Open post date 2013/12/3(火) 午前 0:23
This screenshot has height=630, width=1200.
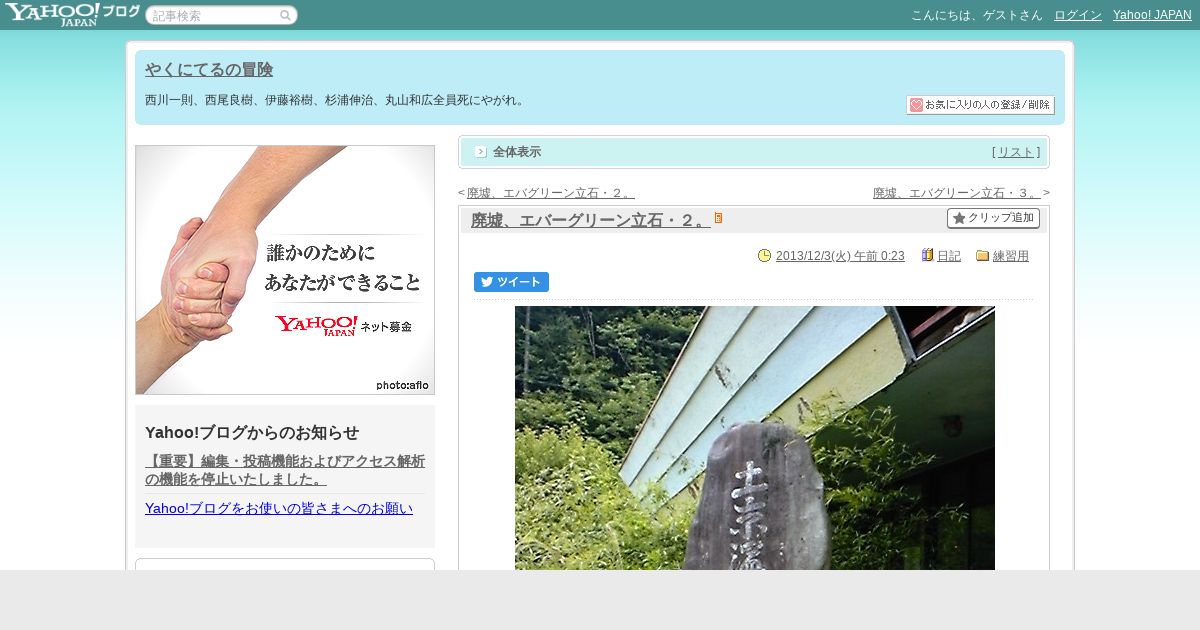[840, 256]
